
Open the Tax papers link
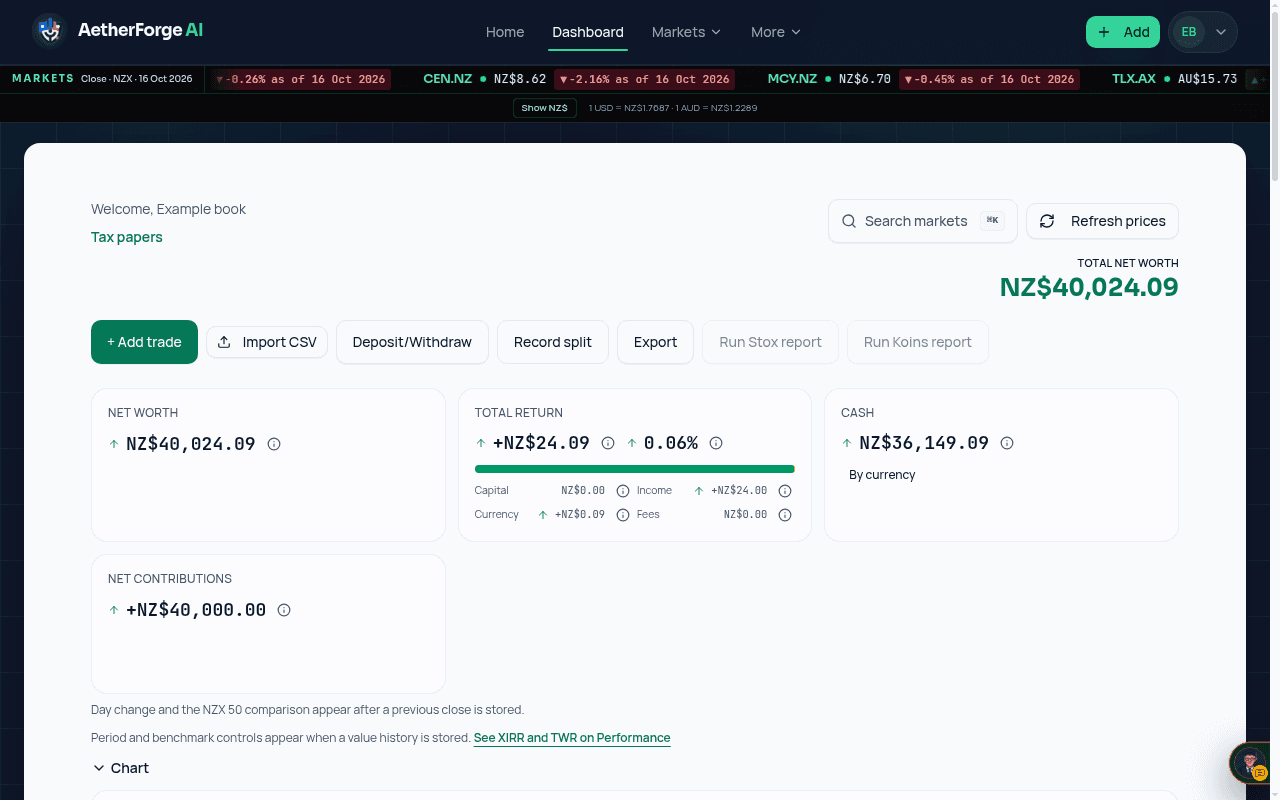coord(126,237)
